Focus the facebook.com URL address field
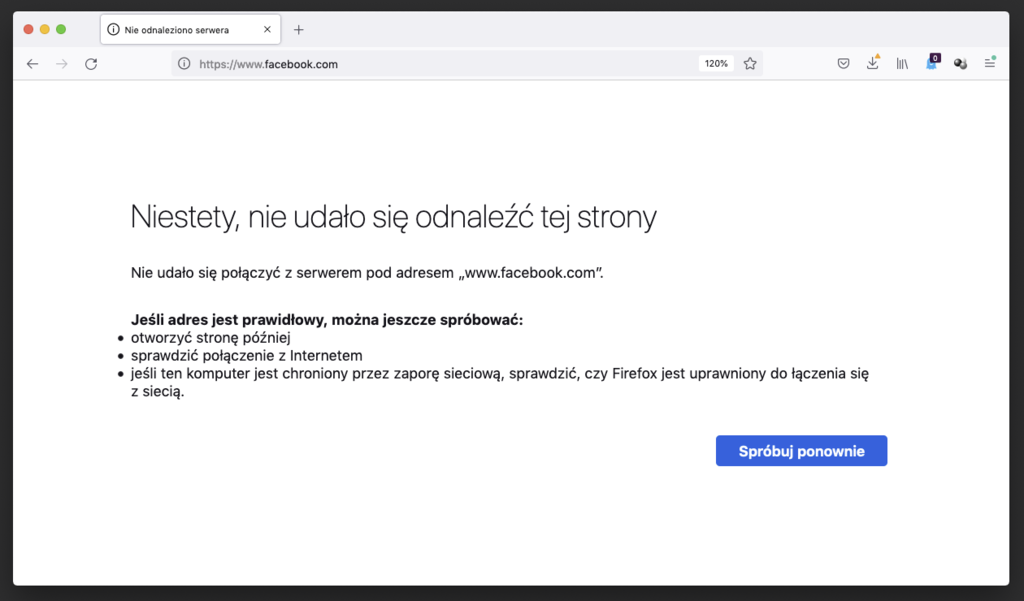Viewport: 1024px width, 601px height. click(440, 64)
